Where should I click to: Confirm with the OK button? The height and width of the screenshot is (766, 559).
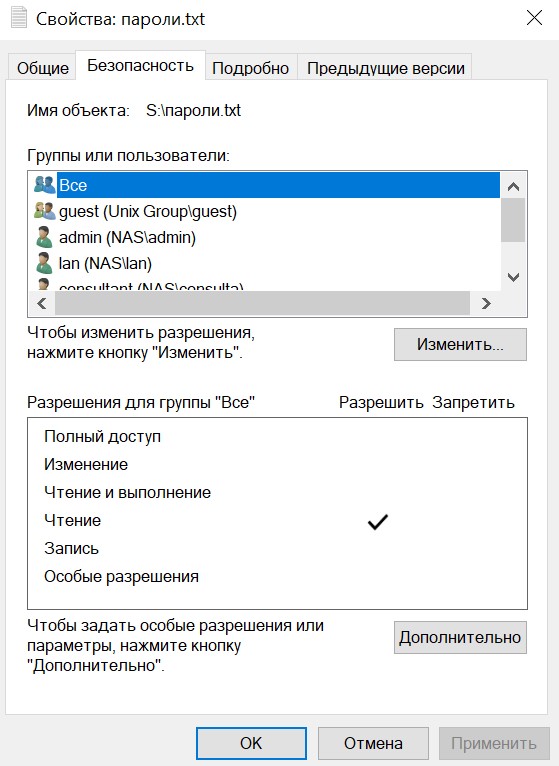251,743
